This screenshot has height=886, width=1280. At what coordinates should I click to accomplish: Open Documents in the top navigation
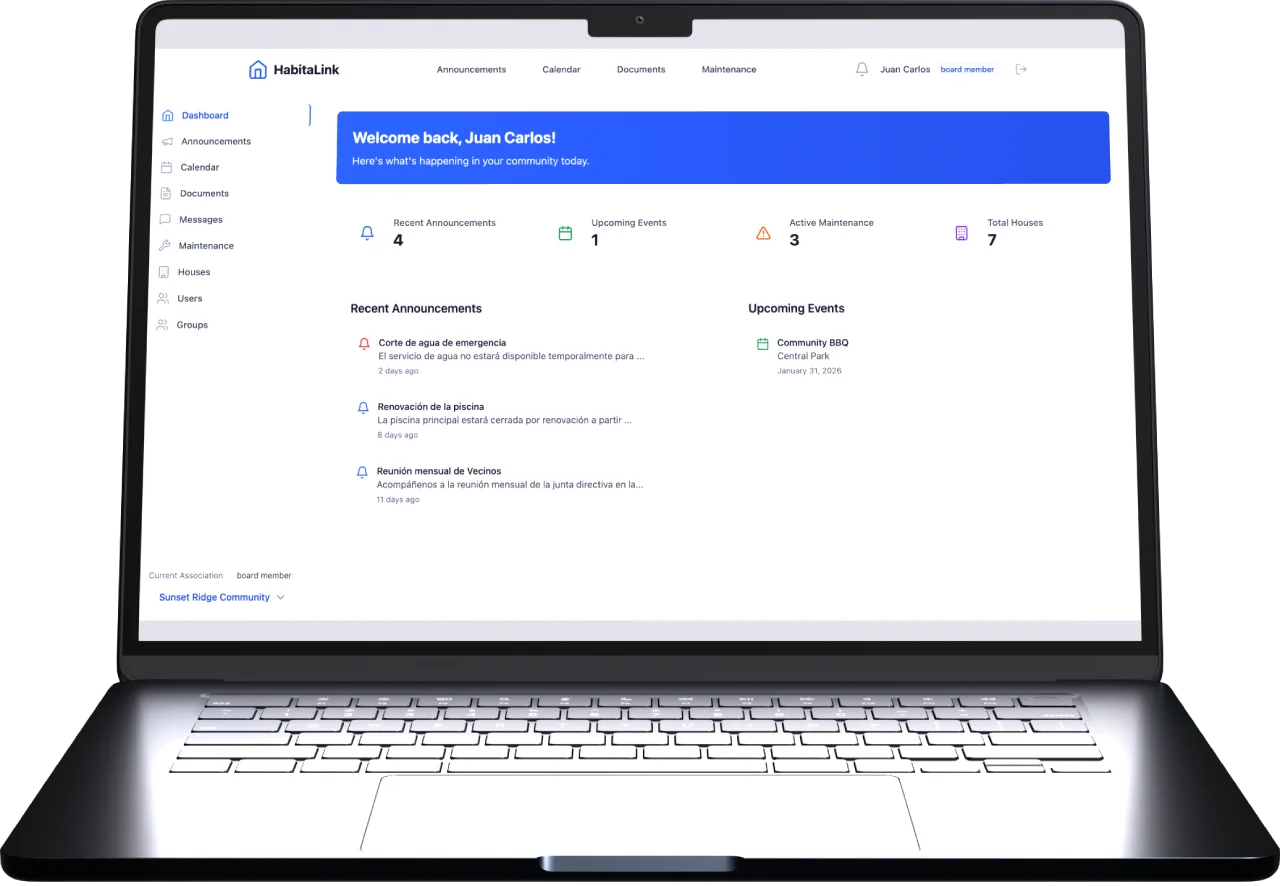[x=641, y=70]
